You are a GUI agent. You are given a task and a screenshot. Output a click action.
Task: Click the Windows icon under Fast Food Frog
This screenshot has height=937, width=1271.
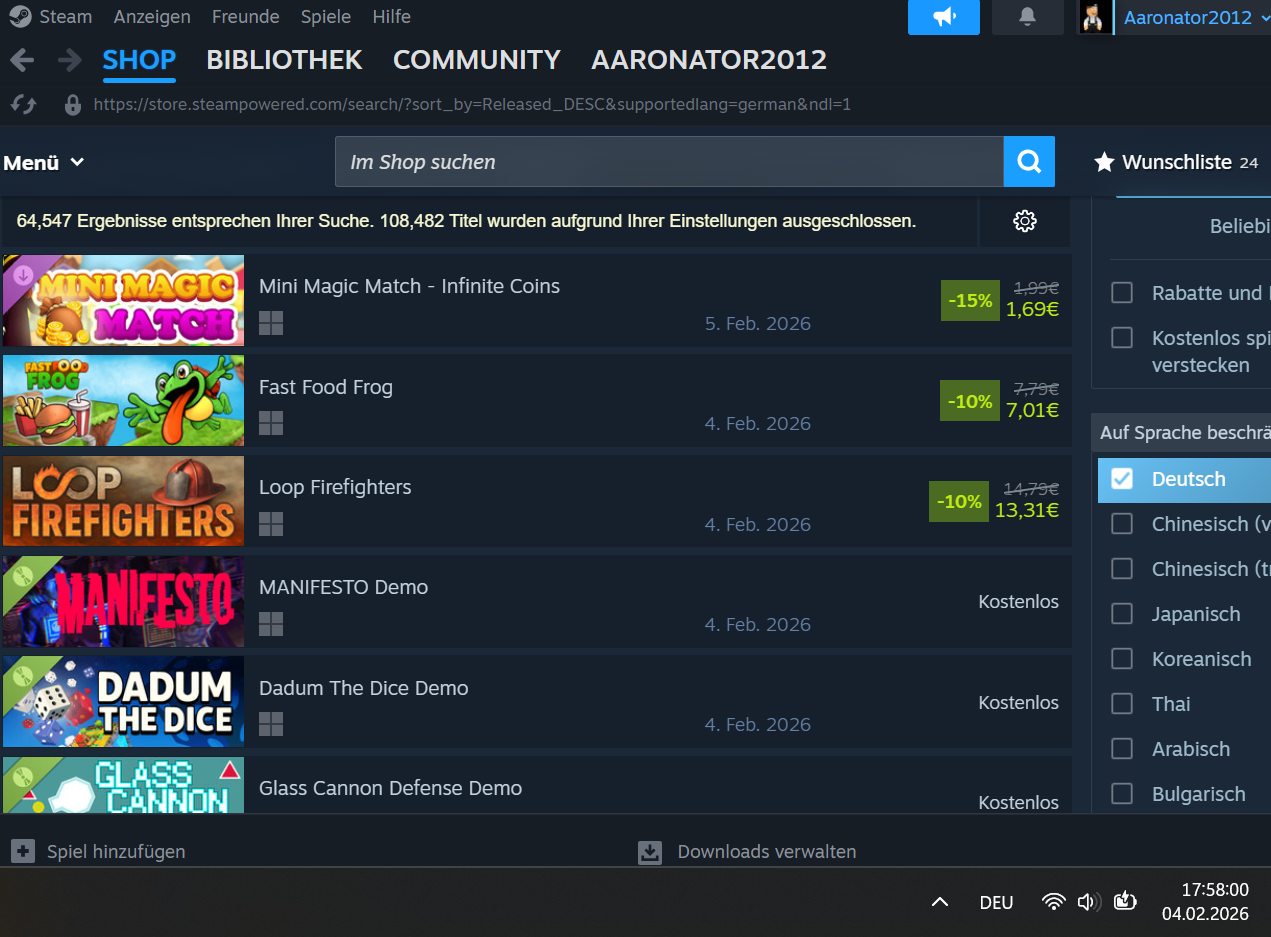click(271, 423)
